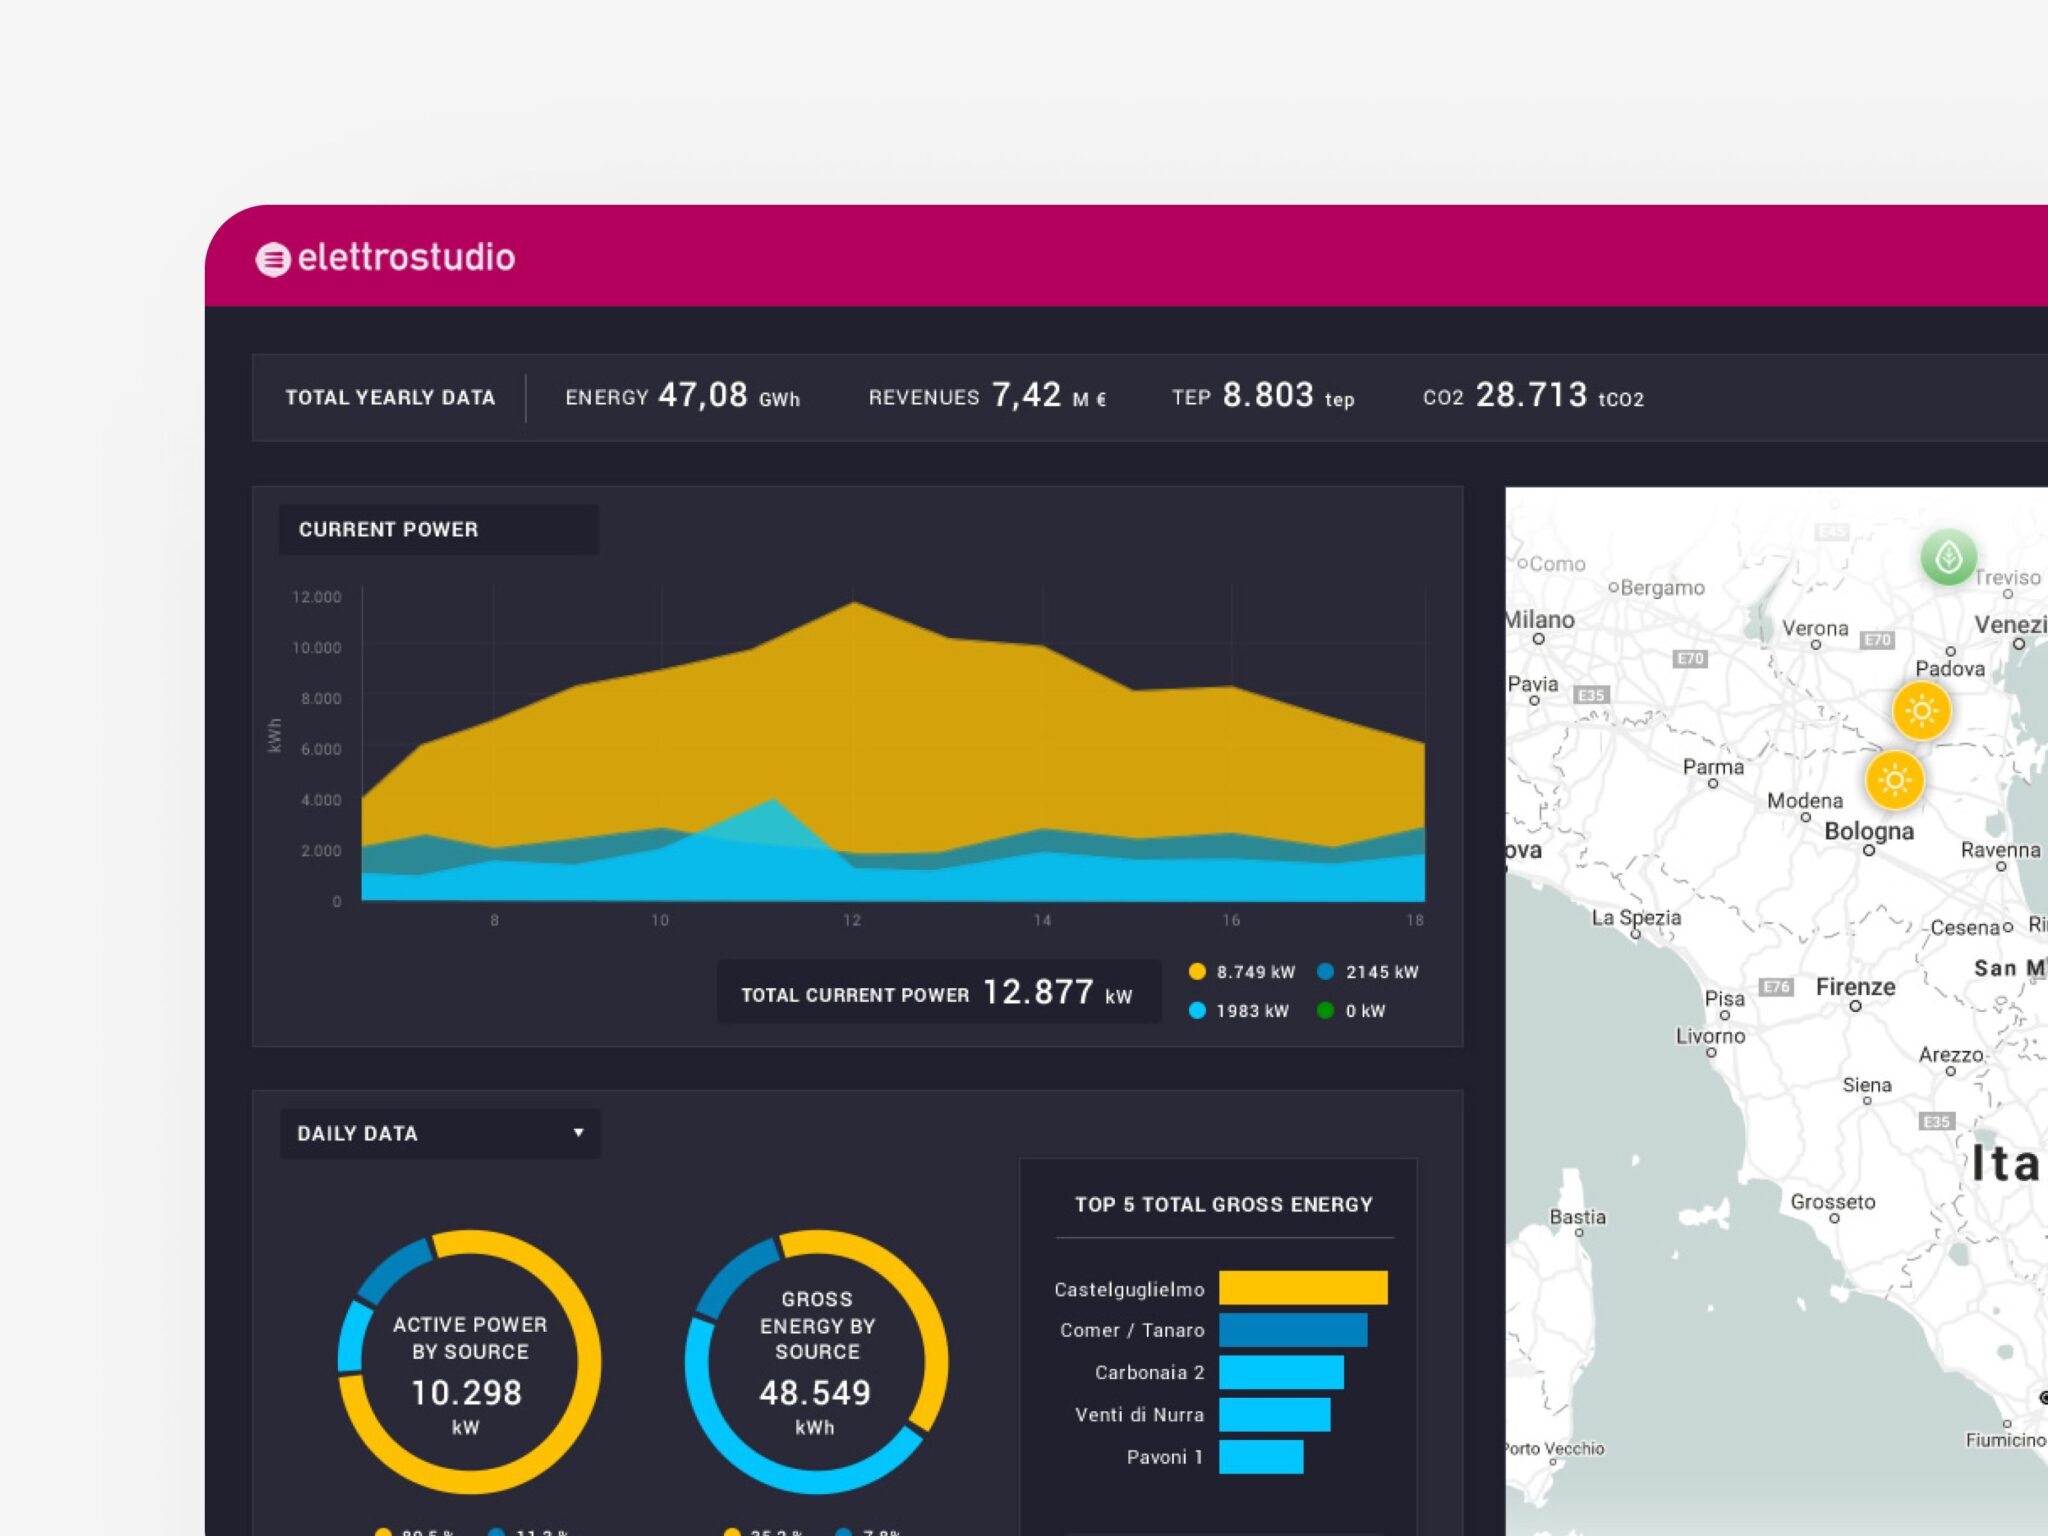Click the Daily Data selector label

[358, 1133]
